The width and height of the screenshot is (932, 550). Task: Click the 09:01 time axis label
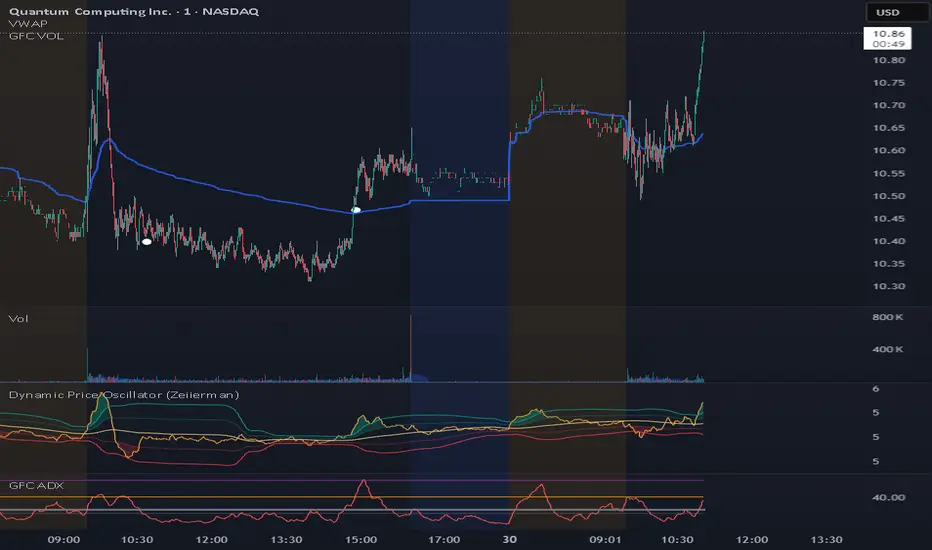tap(607, 539)
